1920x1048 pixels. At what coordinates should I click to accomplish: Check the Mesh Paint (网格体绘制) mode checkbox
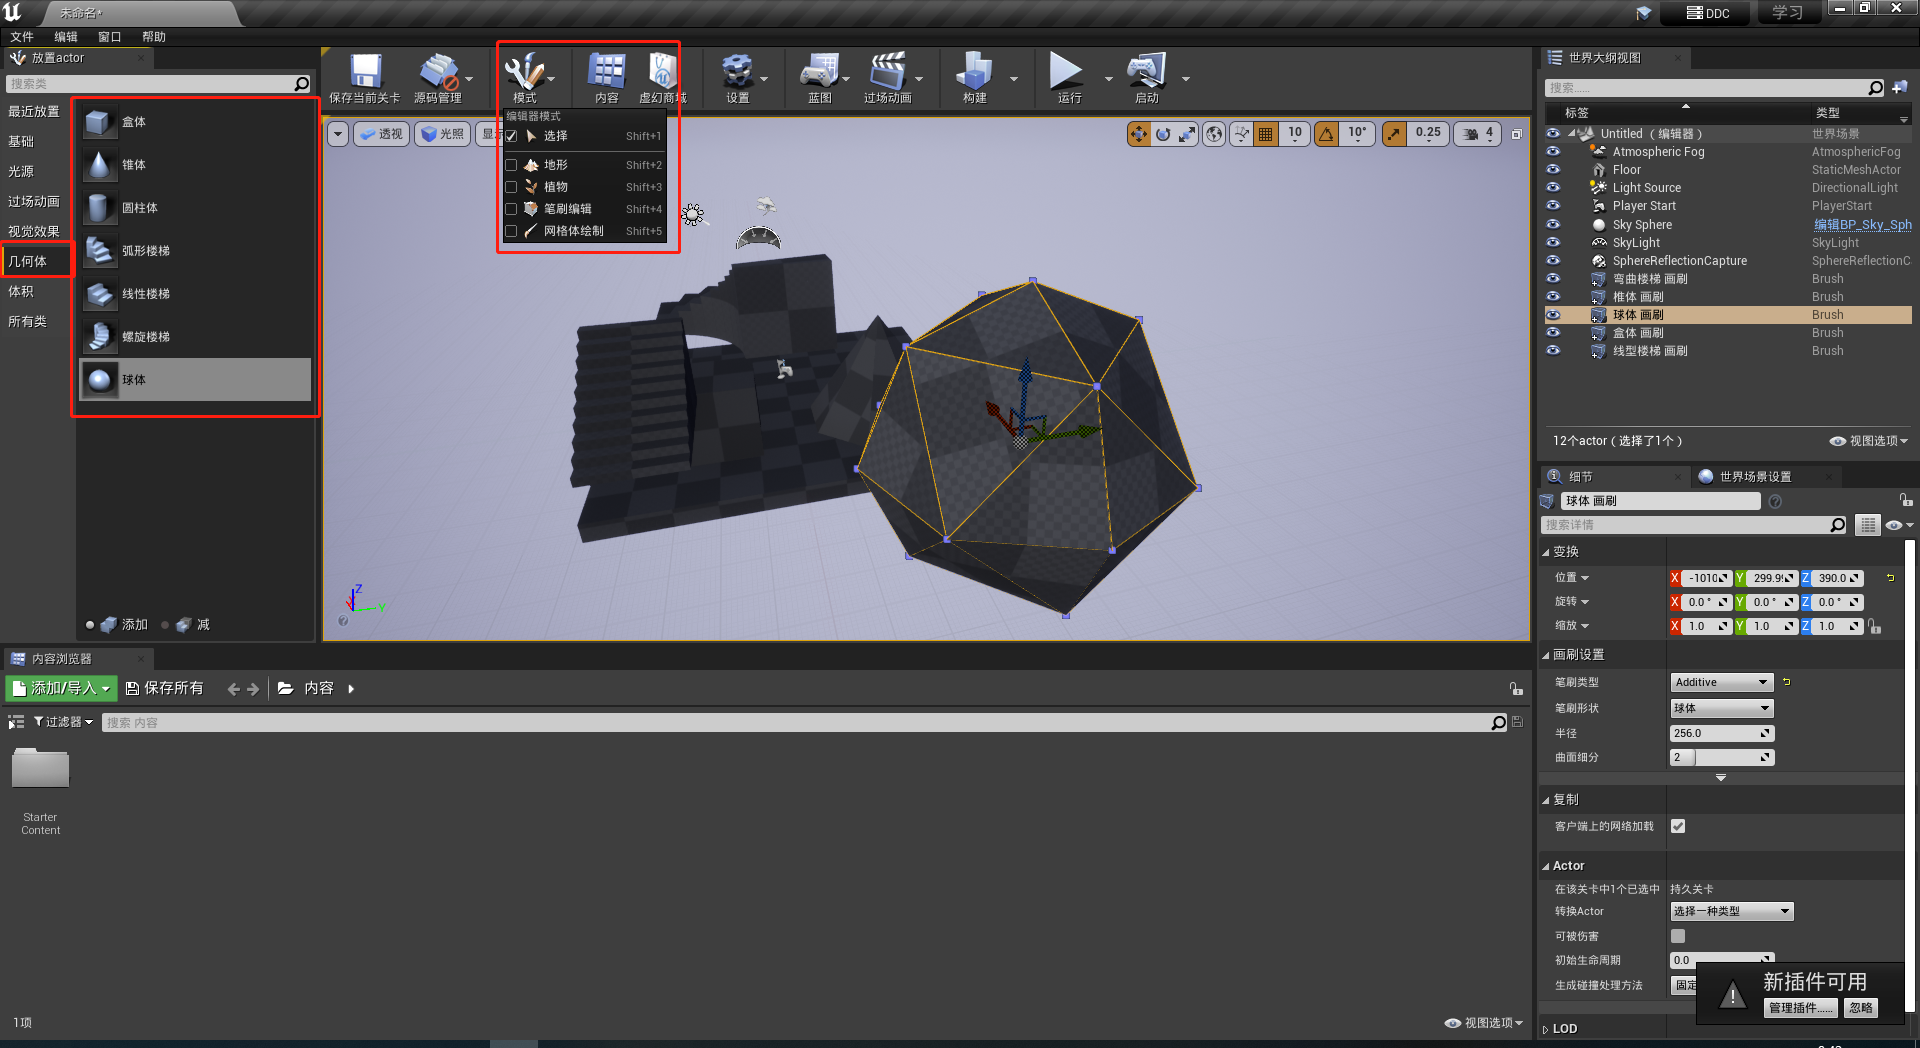coord(511,231)
